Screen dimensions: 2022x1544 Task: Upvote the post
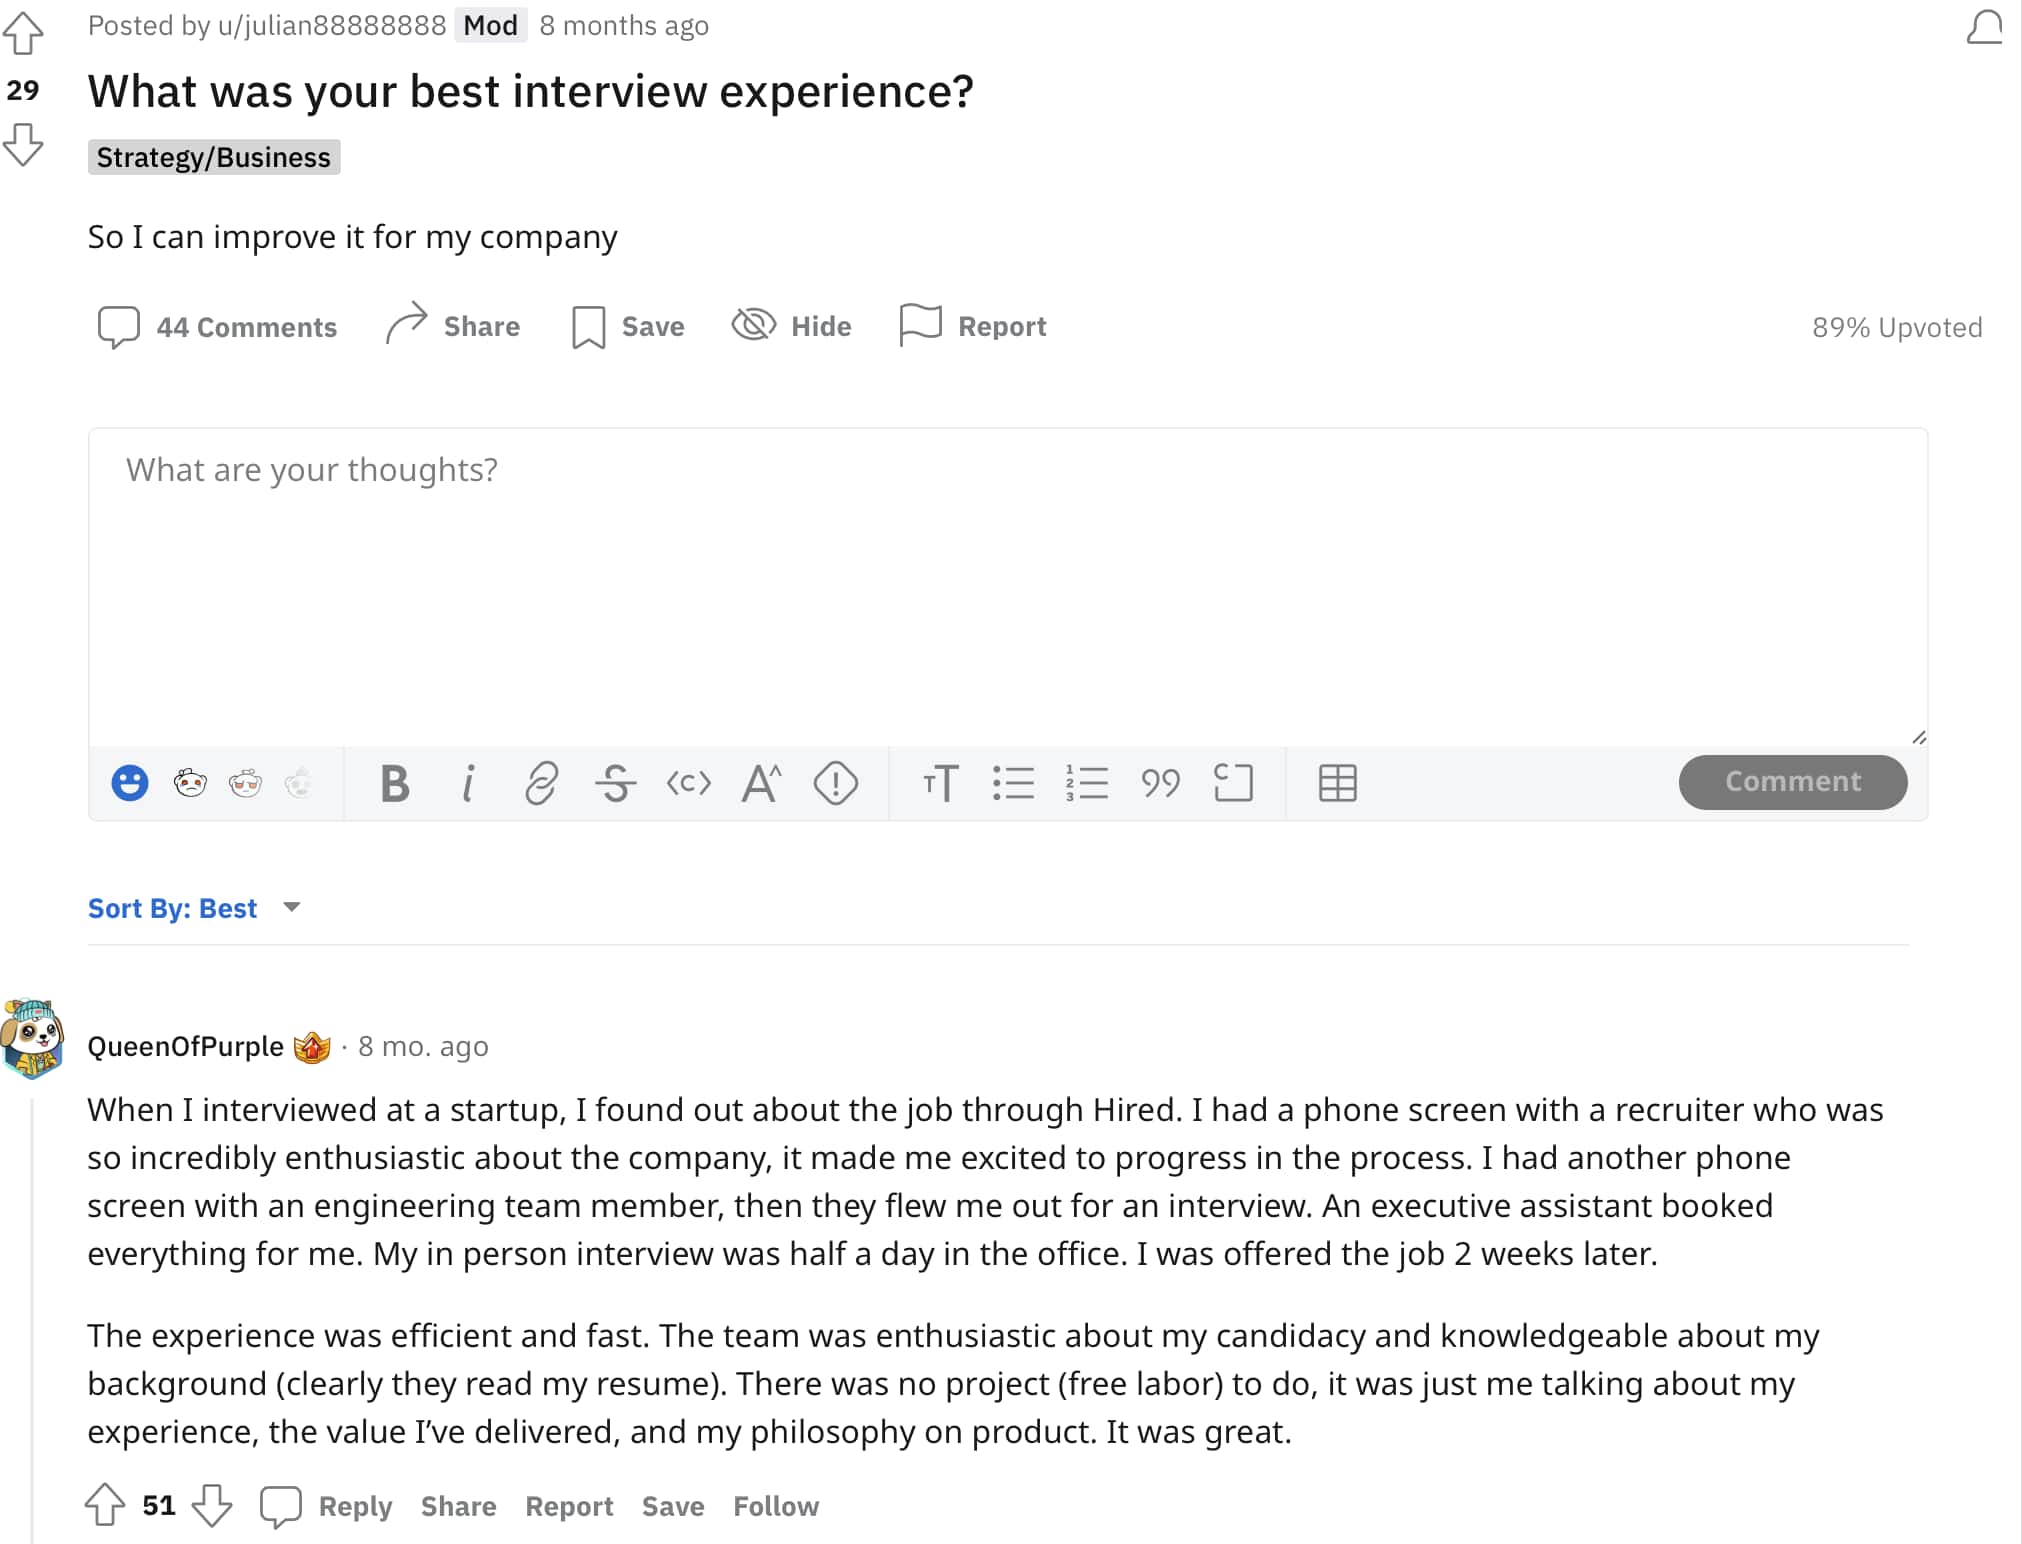[x=24, y=32]
